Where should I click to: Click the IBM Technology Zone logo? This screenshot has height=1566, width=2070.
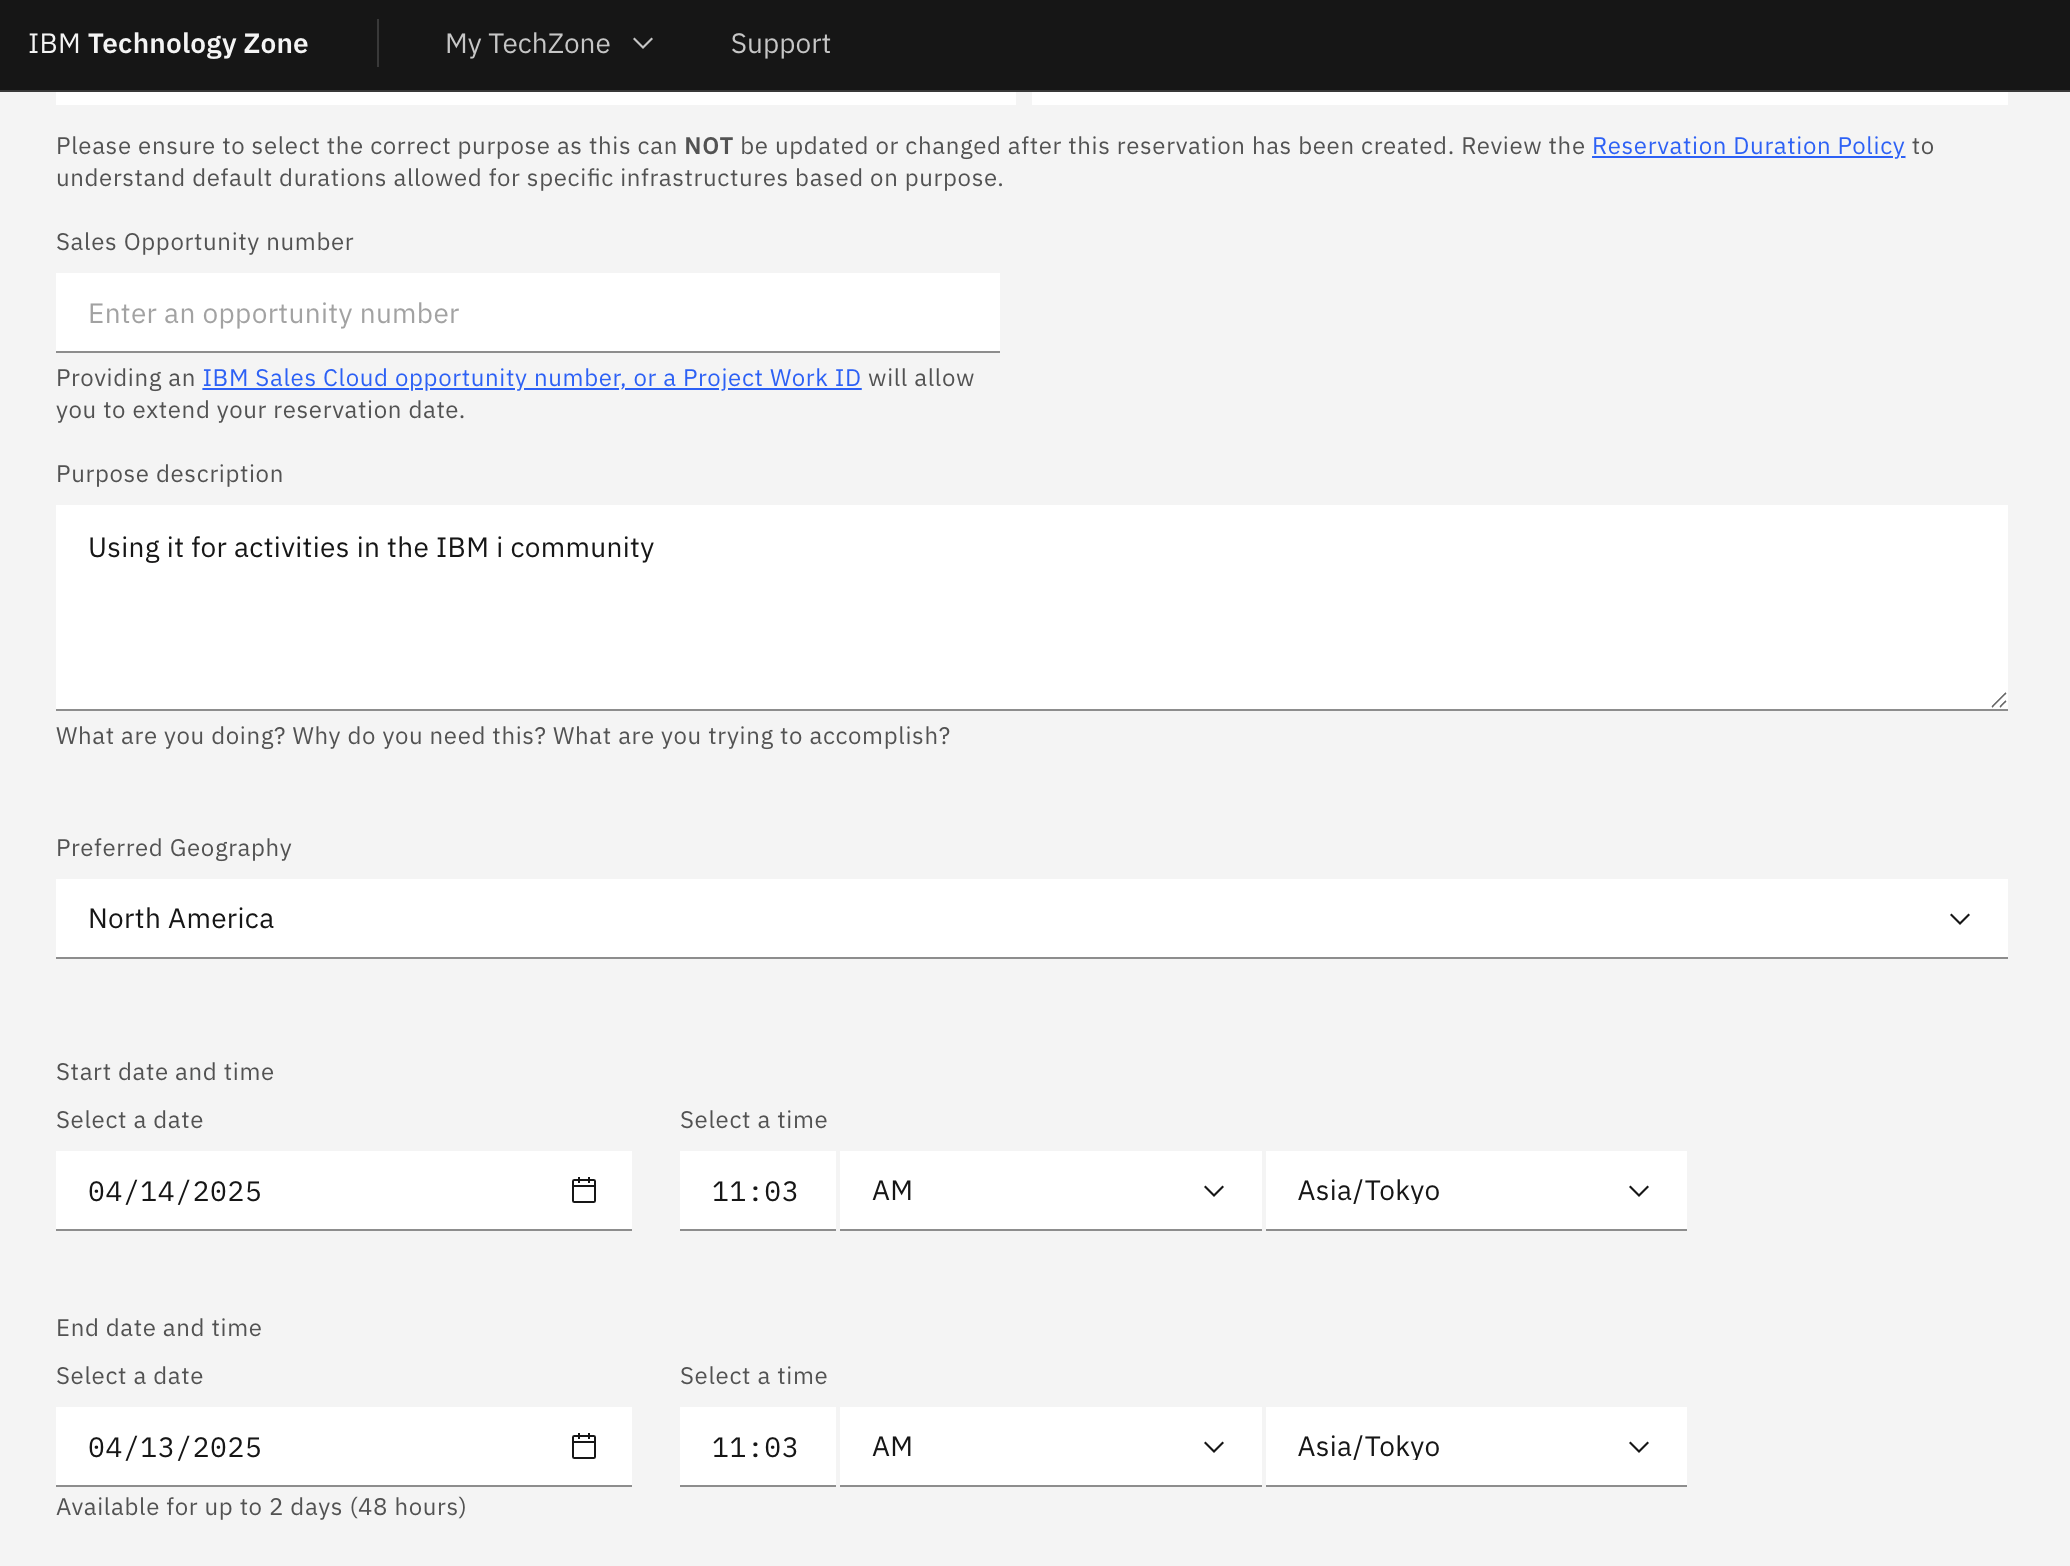tap(168, 43)
